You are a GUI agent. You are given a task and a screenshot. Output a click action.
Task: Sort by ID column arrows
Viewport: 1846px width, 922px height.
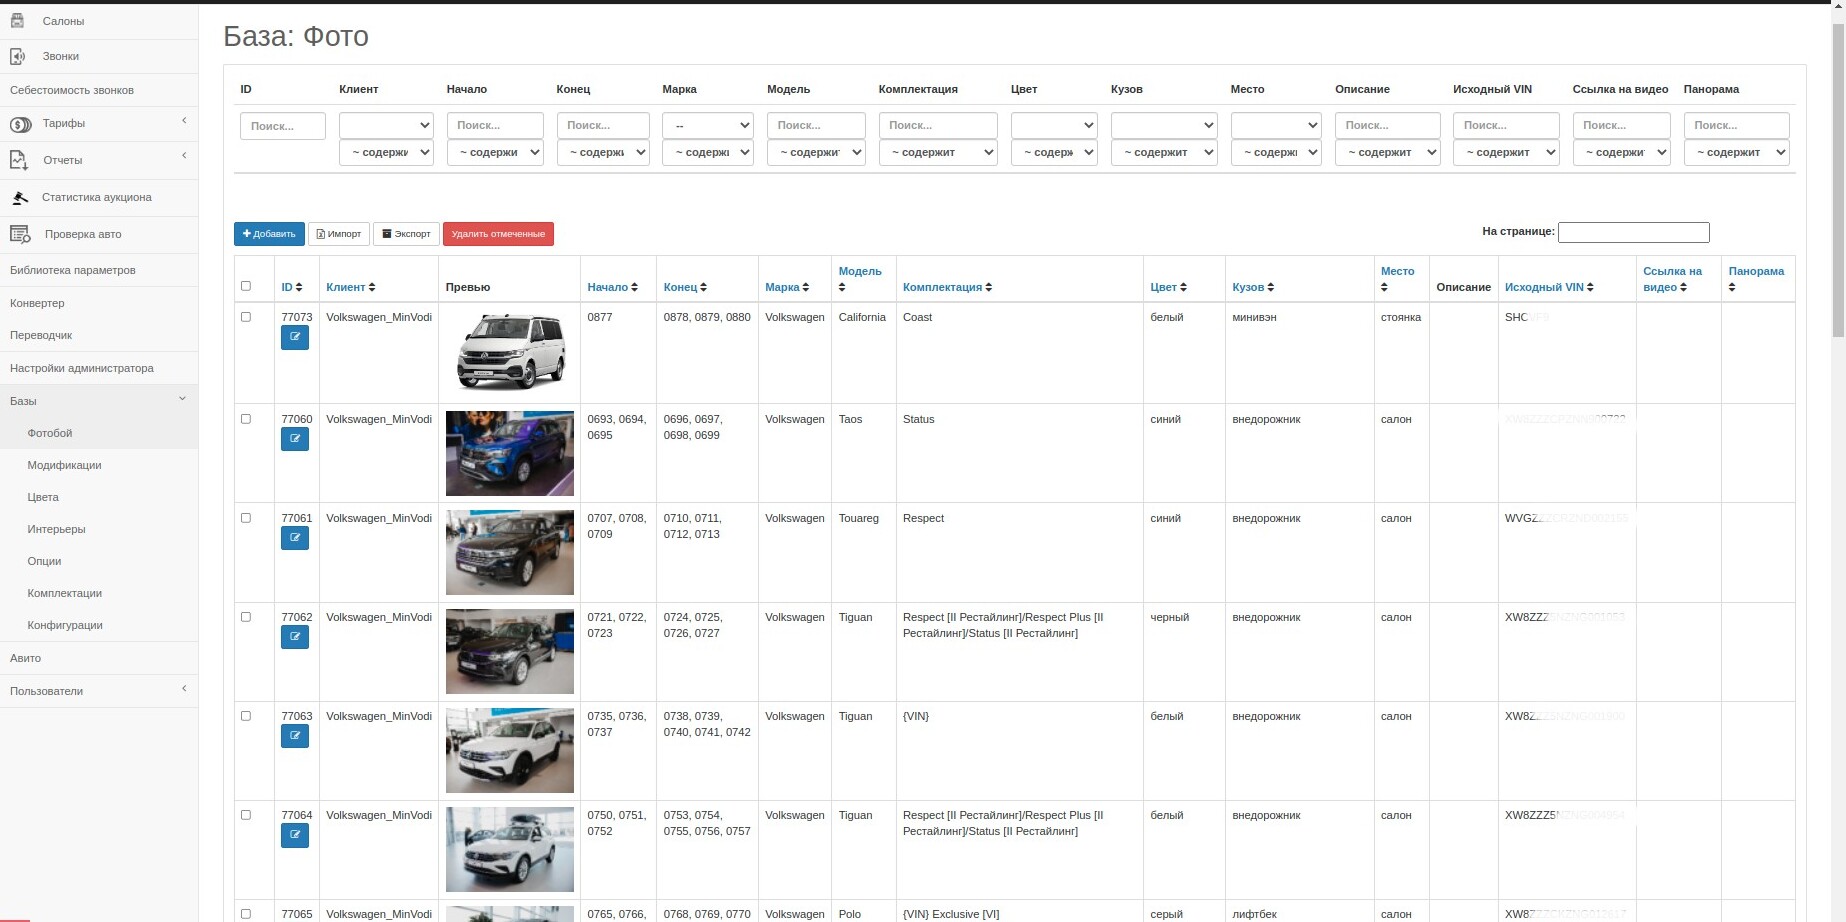coord(299,288)
